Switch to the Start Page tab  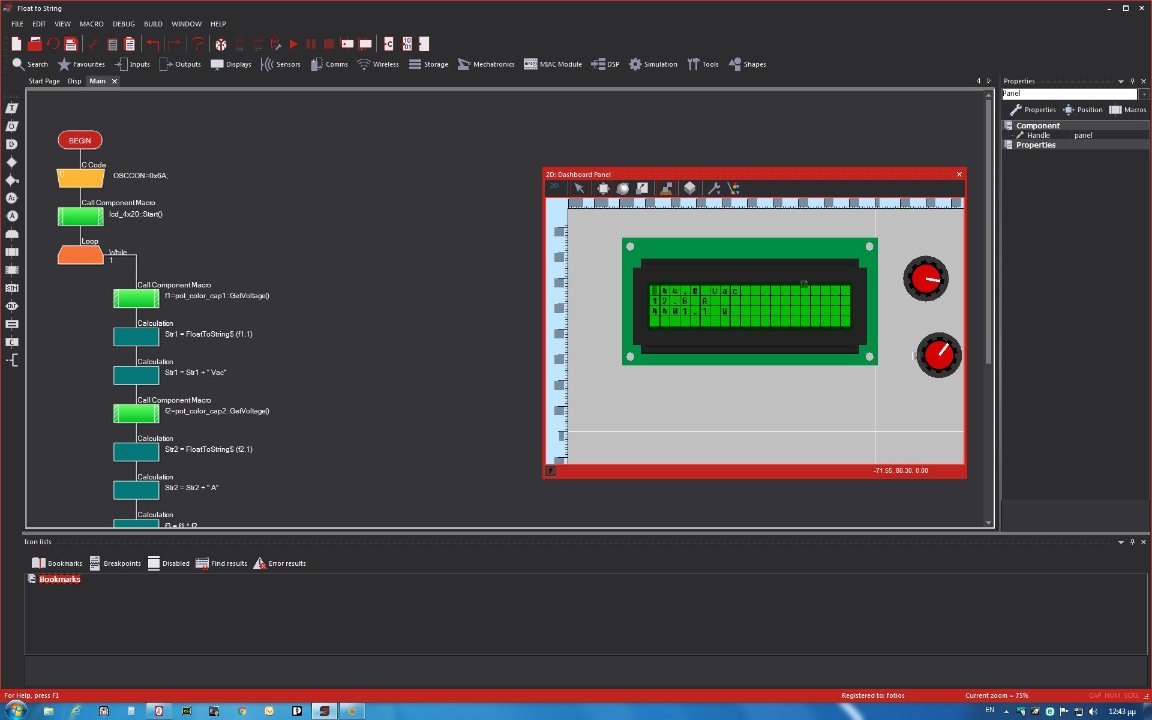[44, 82]
